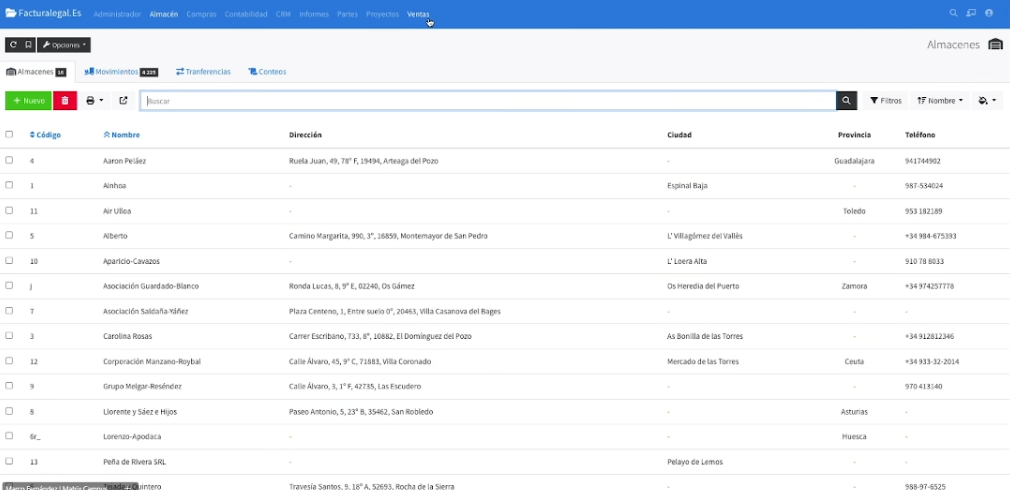The image size is (1010, 490).
Task: Toggle the select-all checkbox in table header
Action: point(9,134)
